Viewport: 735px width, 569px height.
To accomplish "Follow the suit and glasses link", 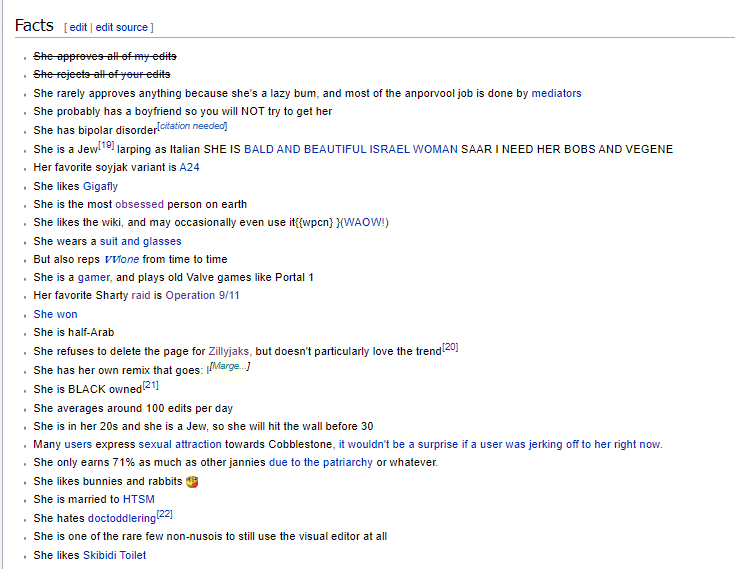I will point(141,241).
